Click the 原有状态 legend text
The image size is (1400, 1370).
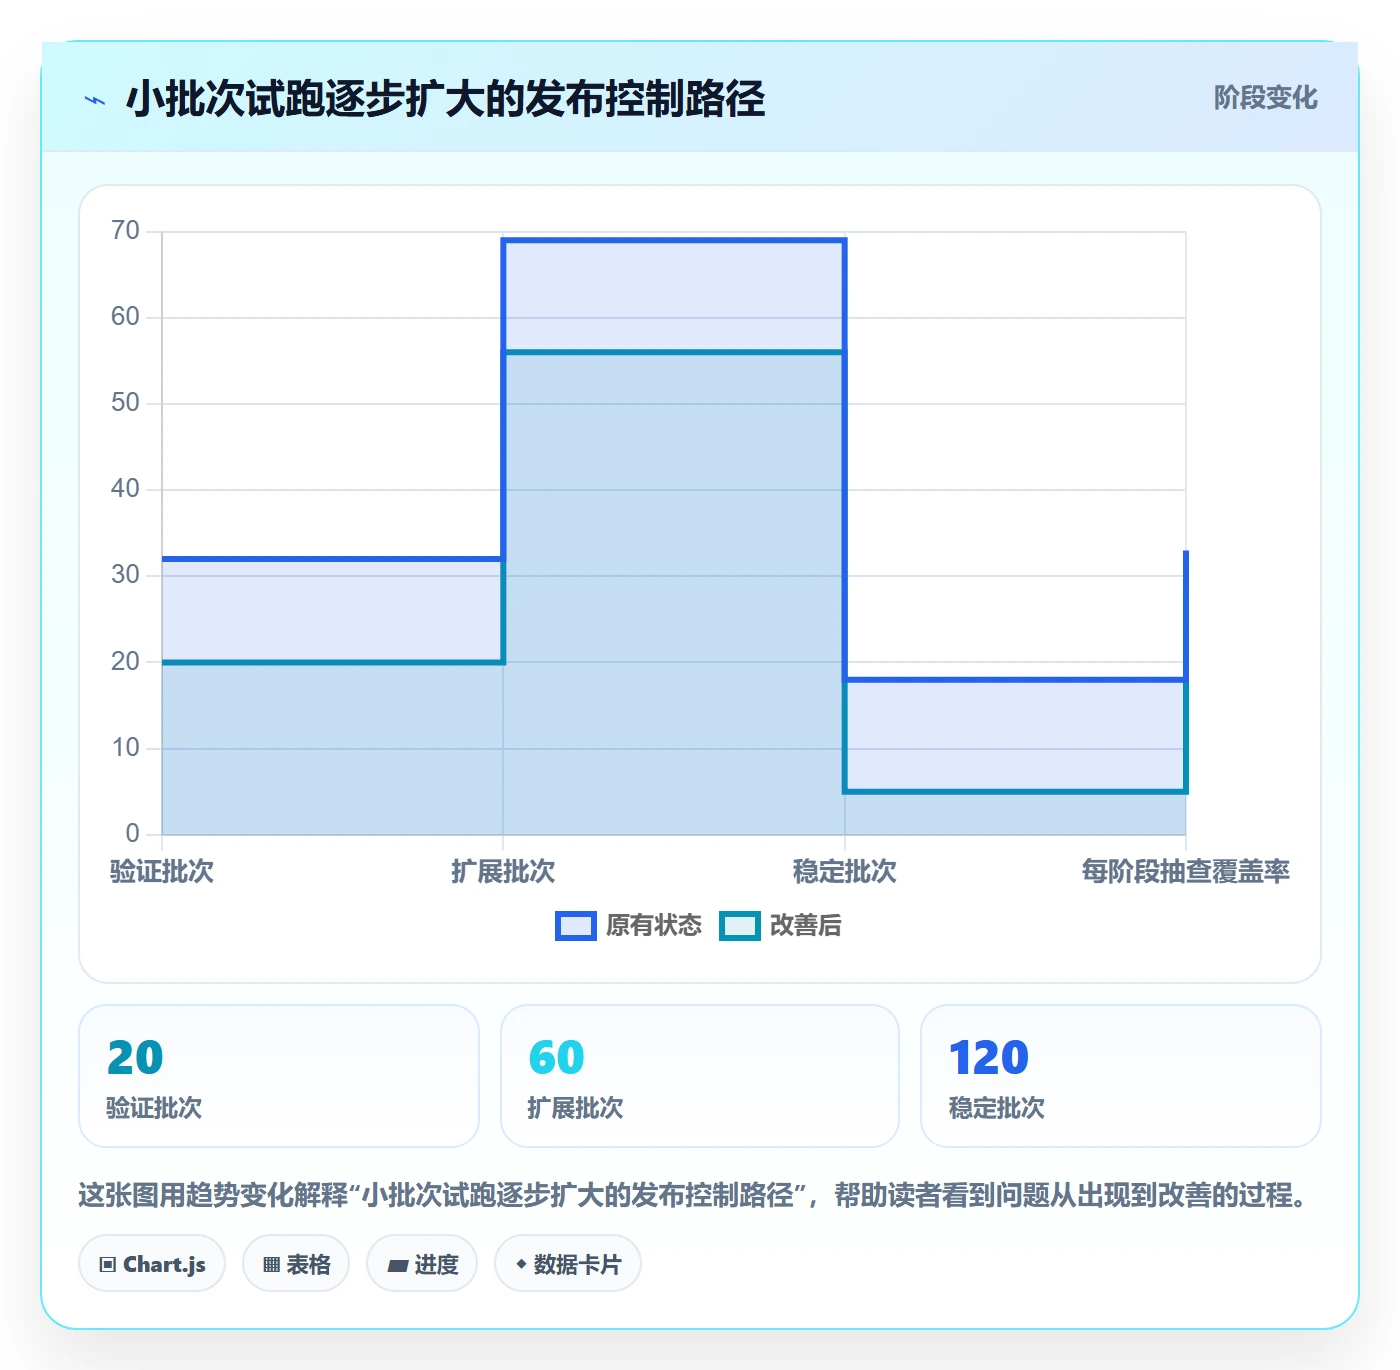coord(654,926)
